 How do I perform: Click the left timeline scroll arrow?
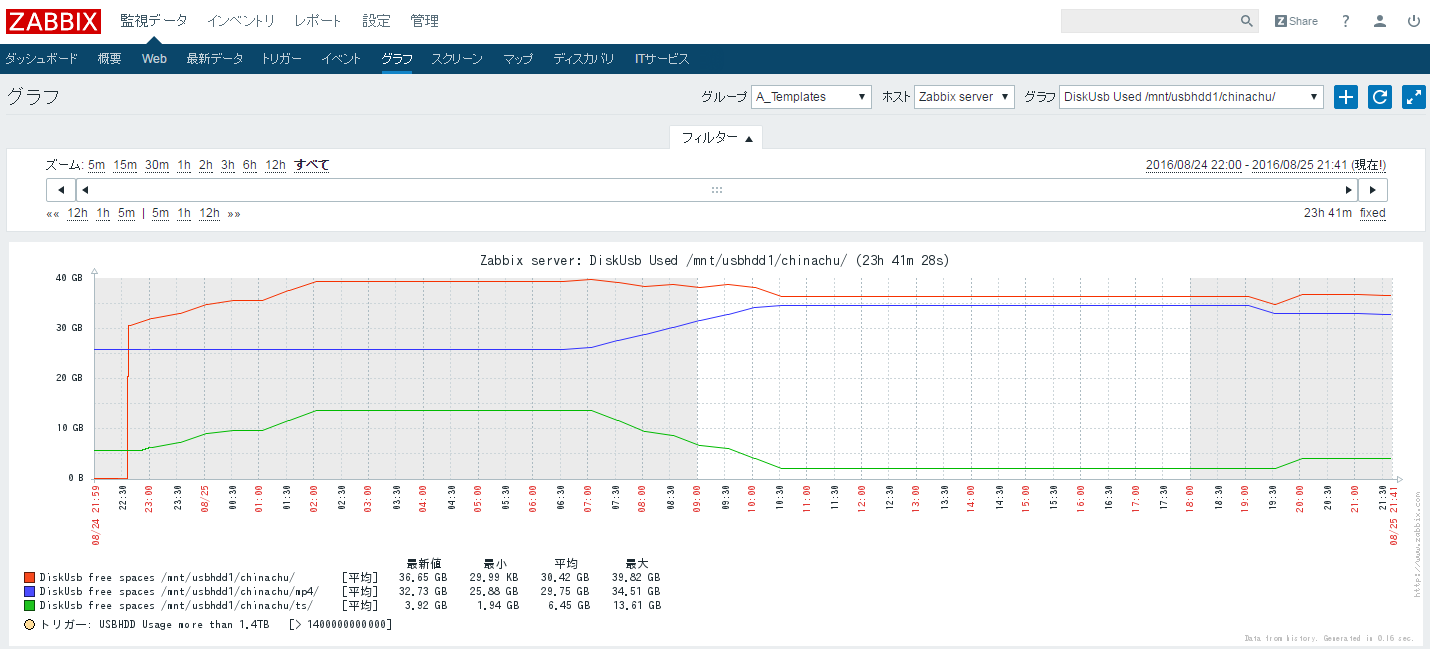[x=60, y=189]
